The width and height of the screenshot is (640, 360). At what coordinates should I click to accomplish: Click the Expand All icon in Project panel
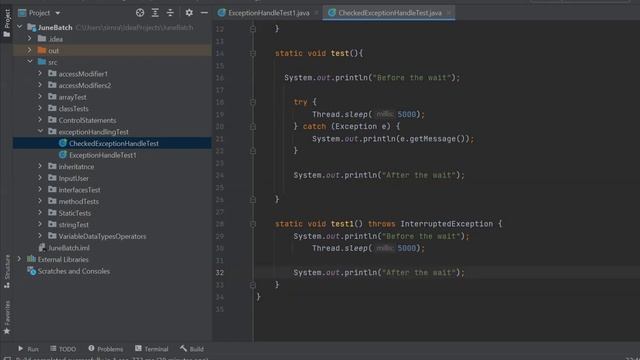[155, 13]
